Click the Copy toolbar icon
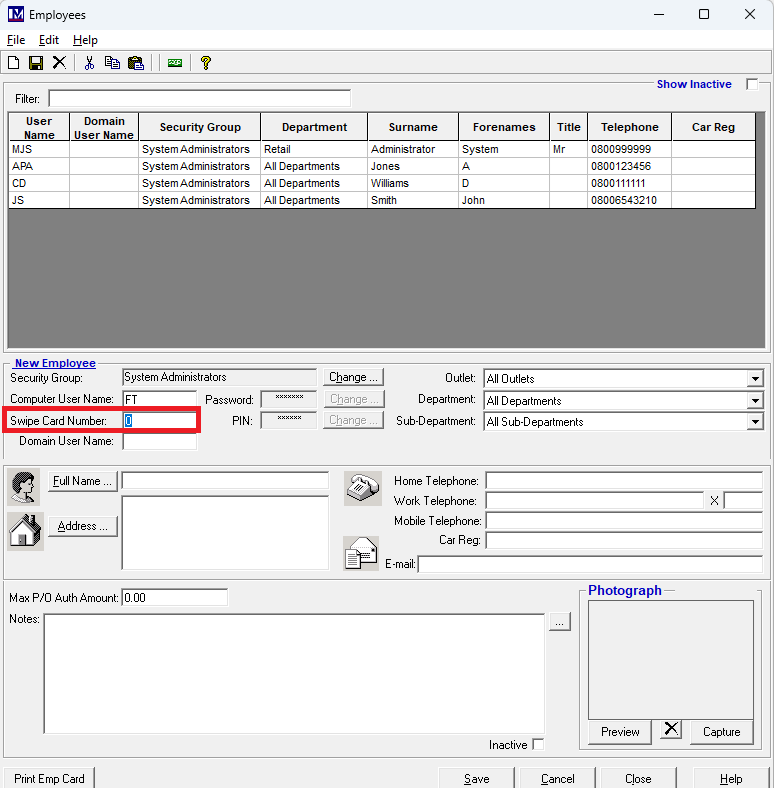 point(112,62)
